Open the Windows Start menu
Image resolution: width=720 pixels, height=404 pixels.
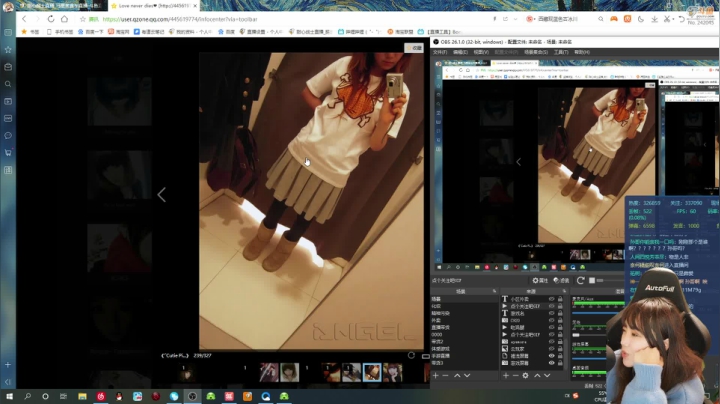pos(9,396)
